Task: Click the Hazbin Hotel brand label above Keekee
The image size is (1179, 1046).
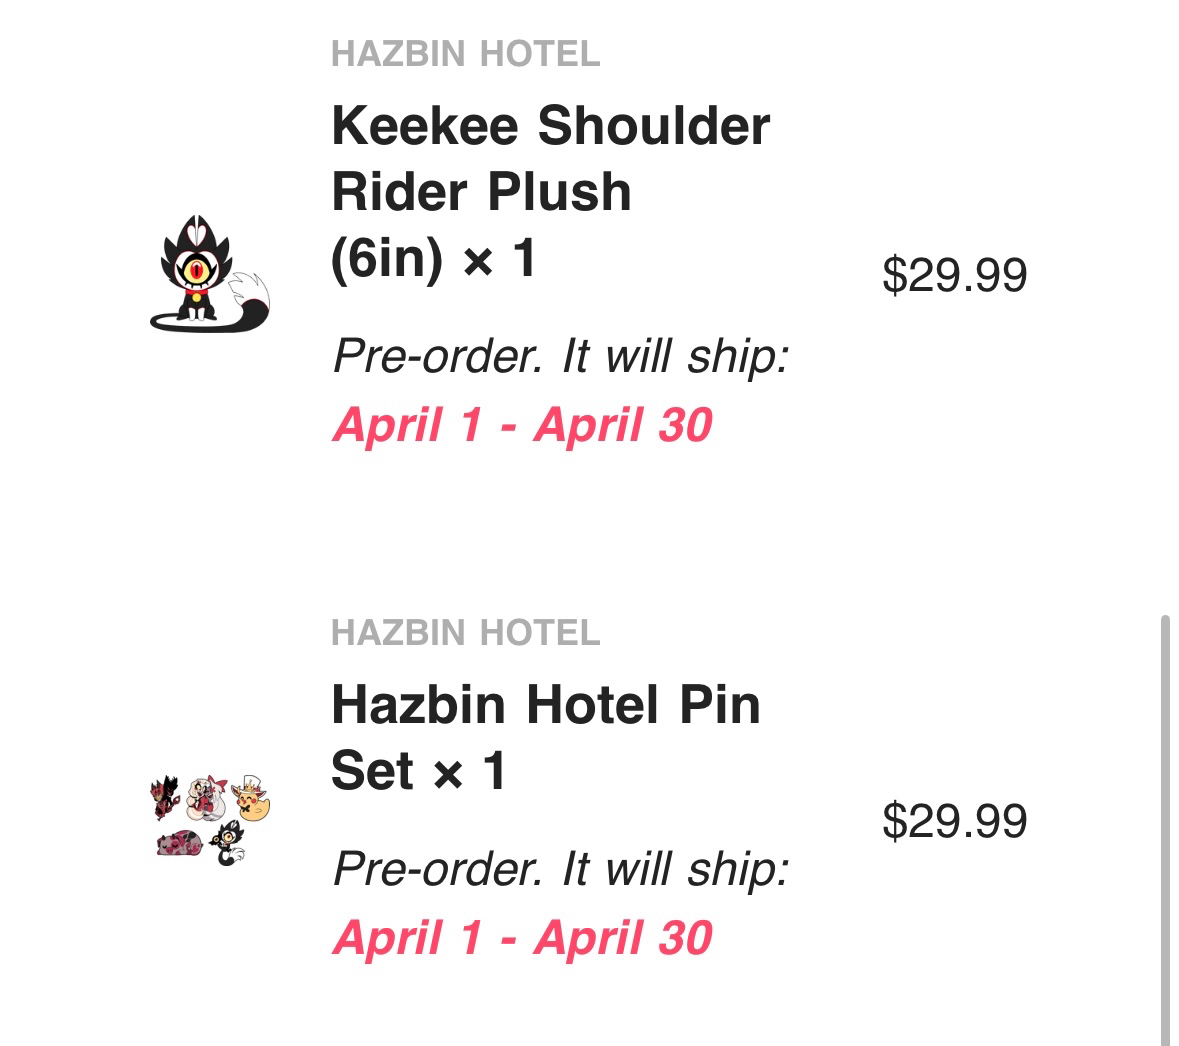Action: [465, 54]
